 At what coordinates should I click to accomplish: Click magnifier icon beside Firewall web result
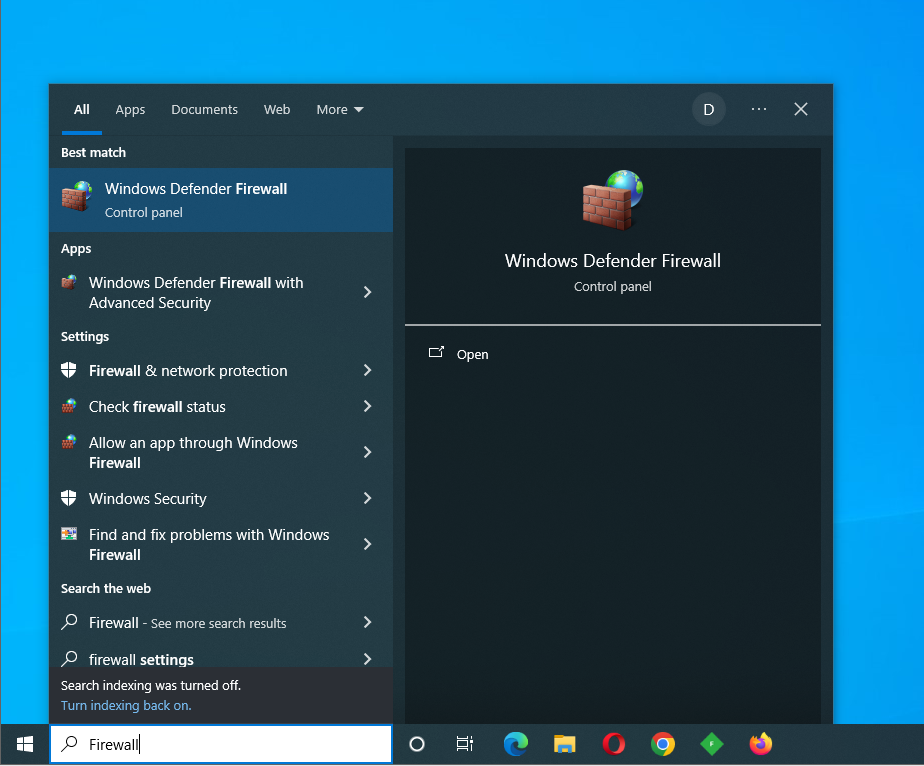click(70, 622)
